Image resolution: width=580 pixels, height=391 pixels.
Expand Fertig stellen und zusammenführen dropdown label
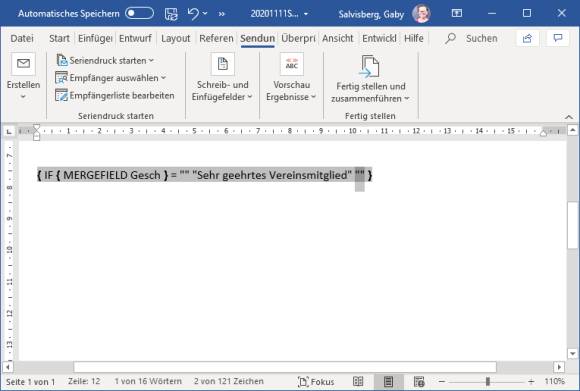click(371, 92)
